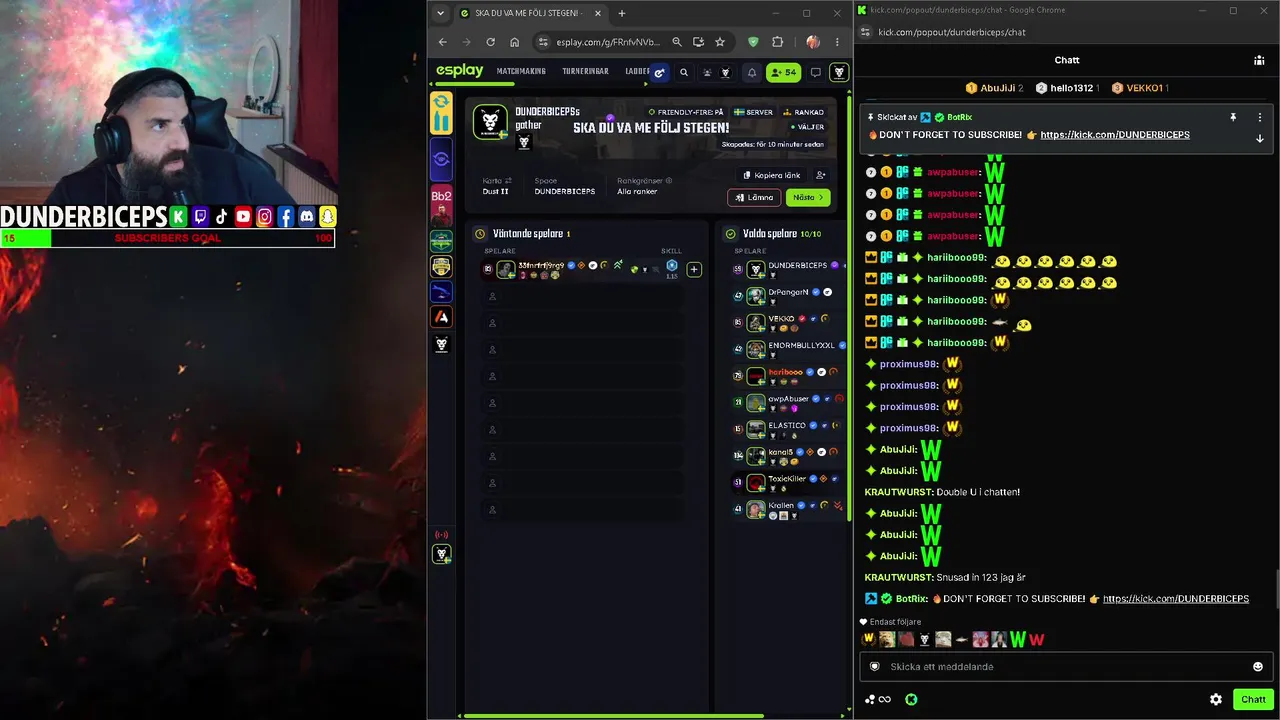This screenshot has height=720, width=1280.
Task: Click AbuJiJi in the top gifters leaderboard
Action: (995, 88)
